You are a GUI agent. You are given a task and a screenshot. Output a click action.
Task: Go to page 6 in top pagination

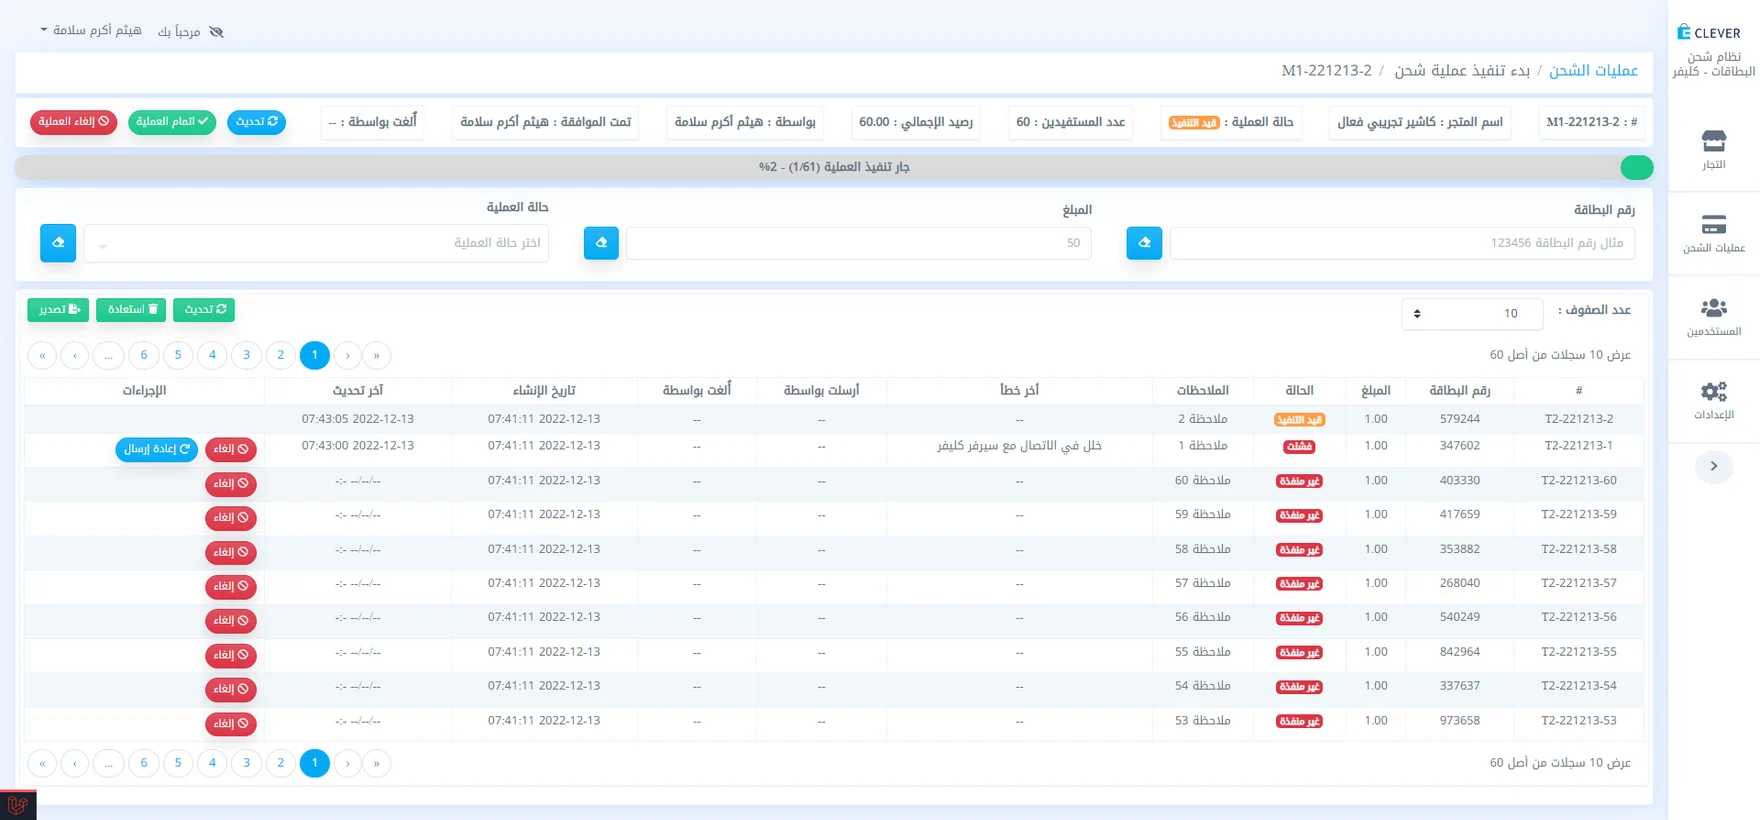tap(144, 355)
